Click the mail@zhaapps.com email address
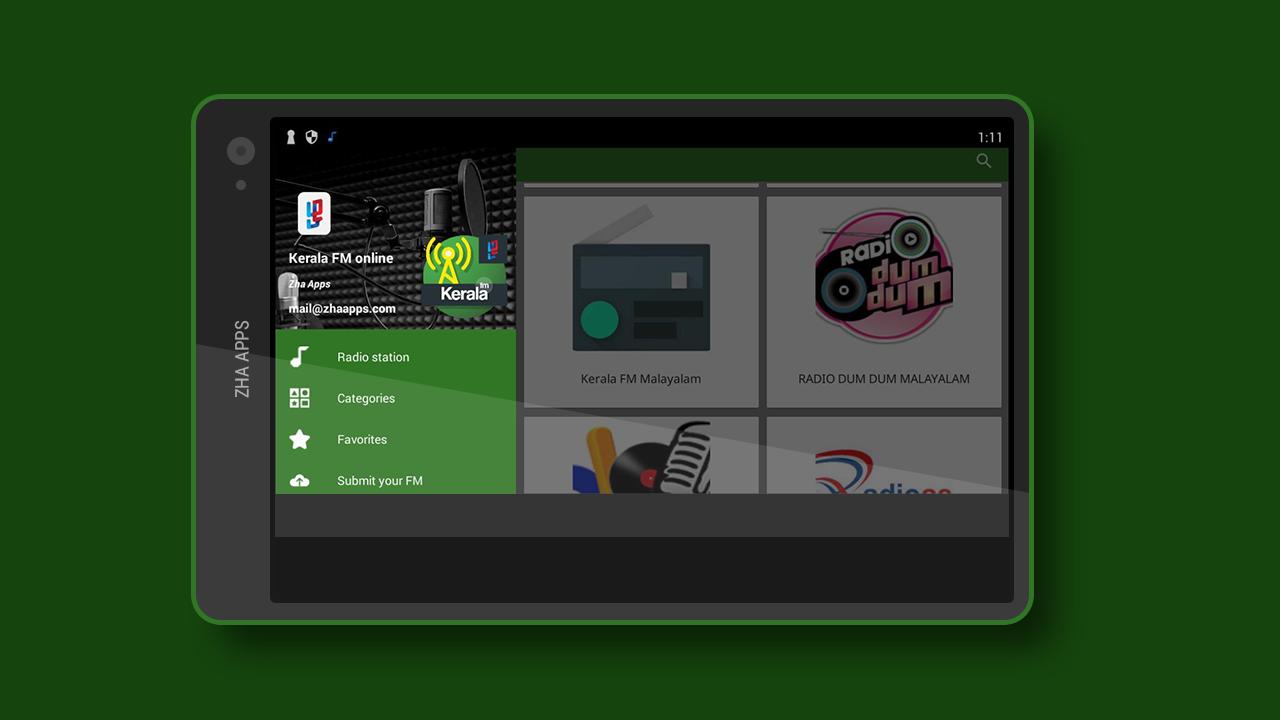This screenshot has height=720, width=1280. point(342,309)
